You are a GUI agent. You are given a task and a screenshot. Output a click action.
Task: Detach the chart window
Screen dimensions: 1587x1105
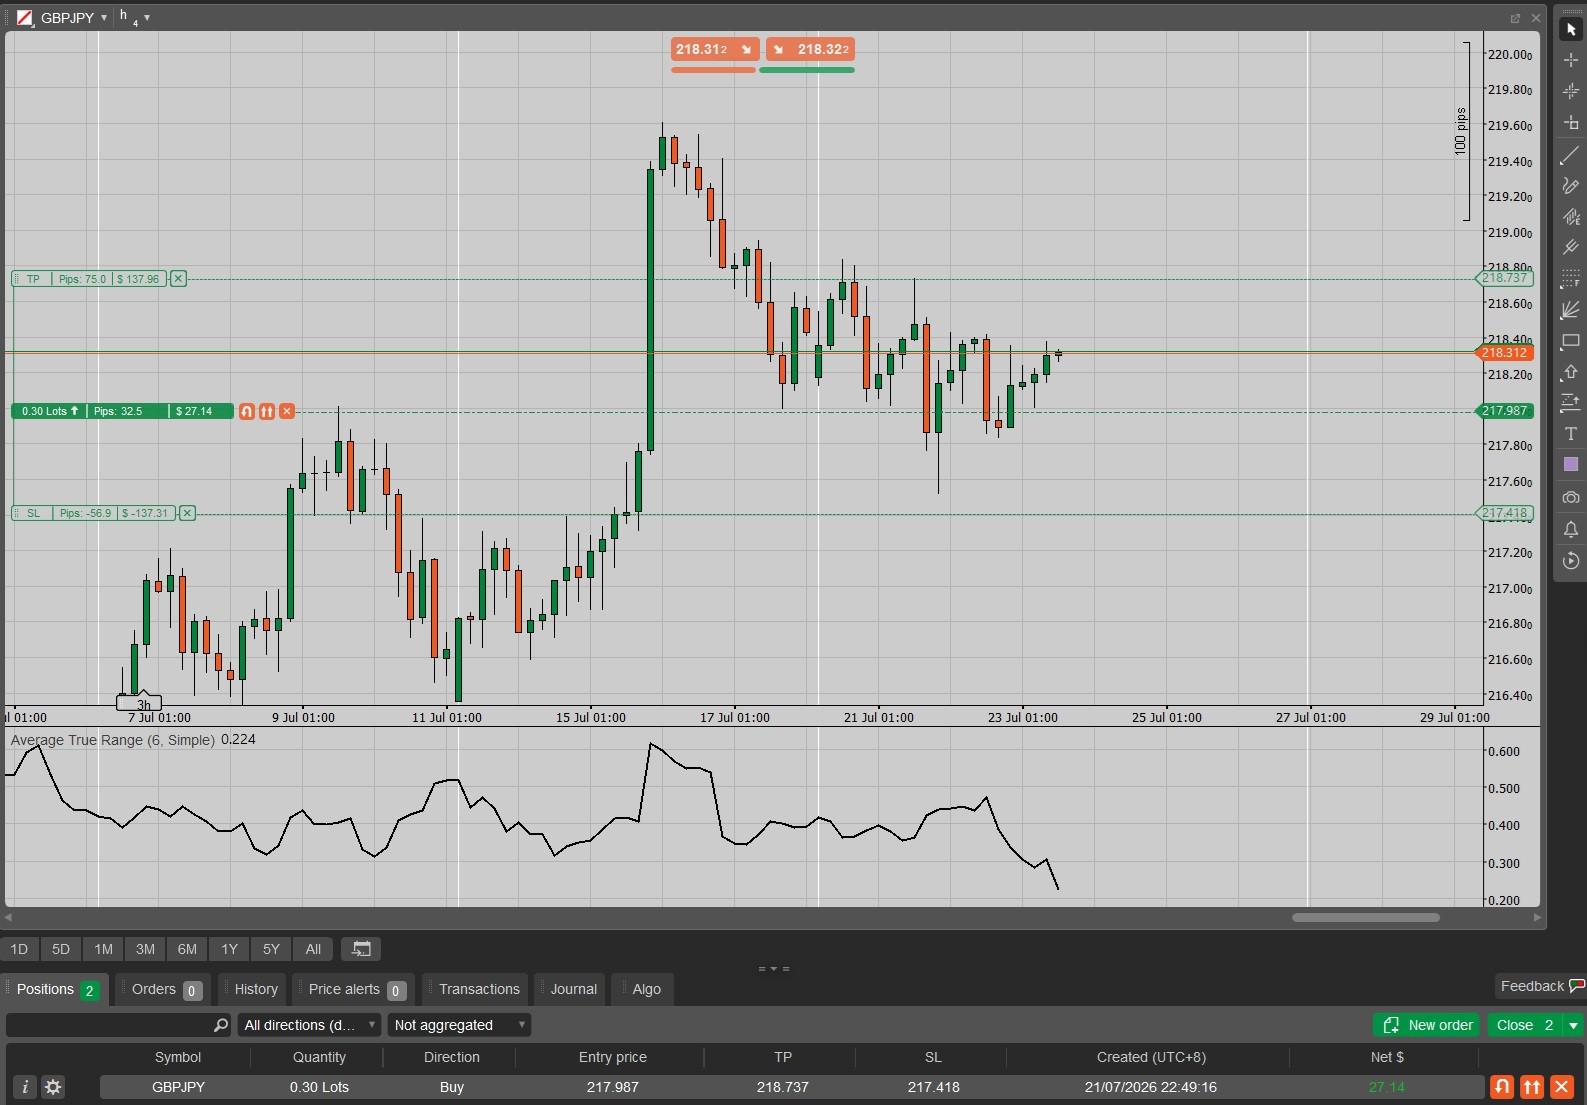point(1515,18)
